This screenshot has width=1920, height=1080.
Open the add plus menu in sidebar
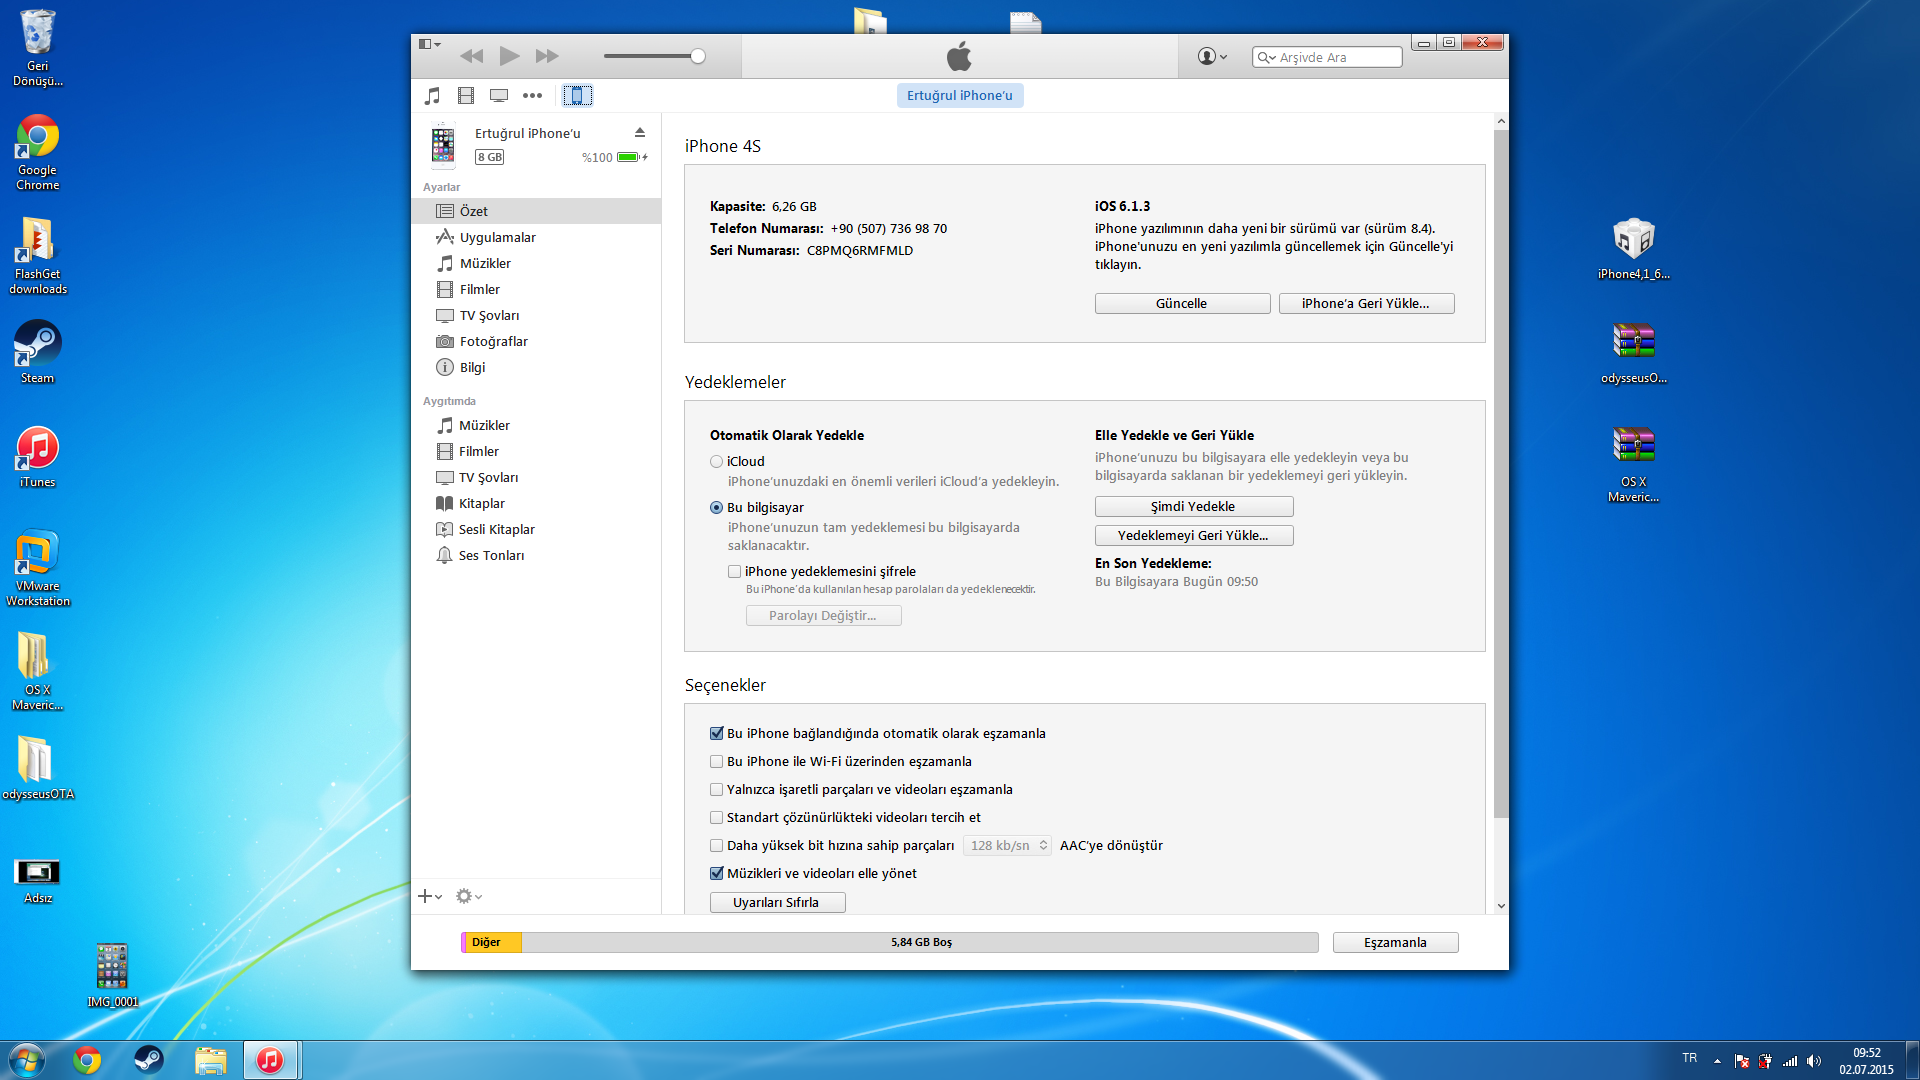[x=430, y=896]
